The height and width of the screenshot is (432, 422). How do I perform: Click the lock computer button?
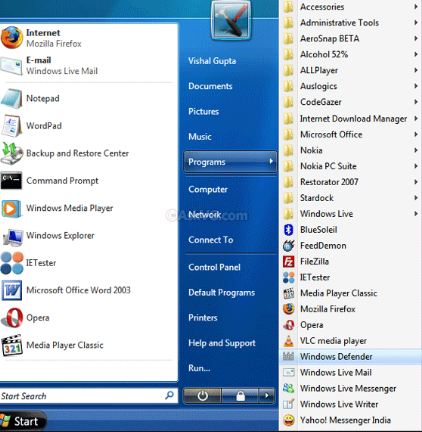(240, 396)
